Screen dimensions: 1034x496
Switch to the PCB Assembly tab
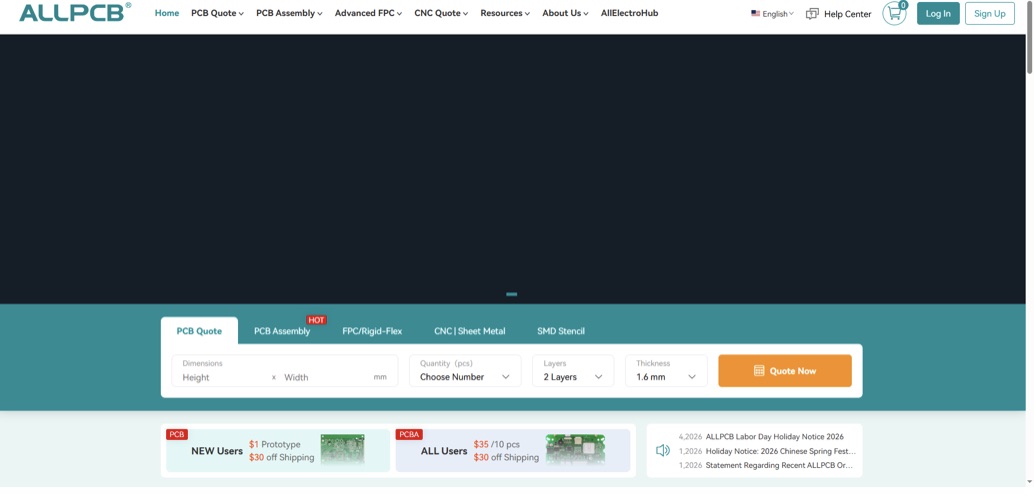coord(282,331)
